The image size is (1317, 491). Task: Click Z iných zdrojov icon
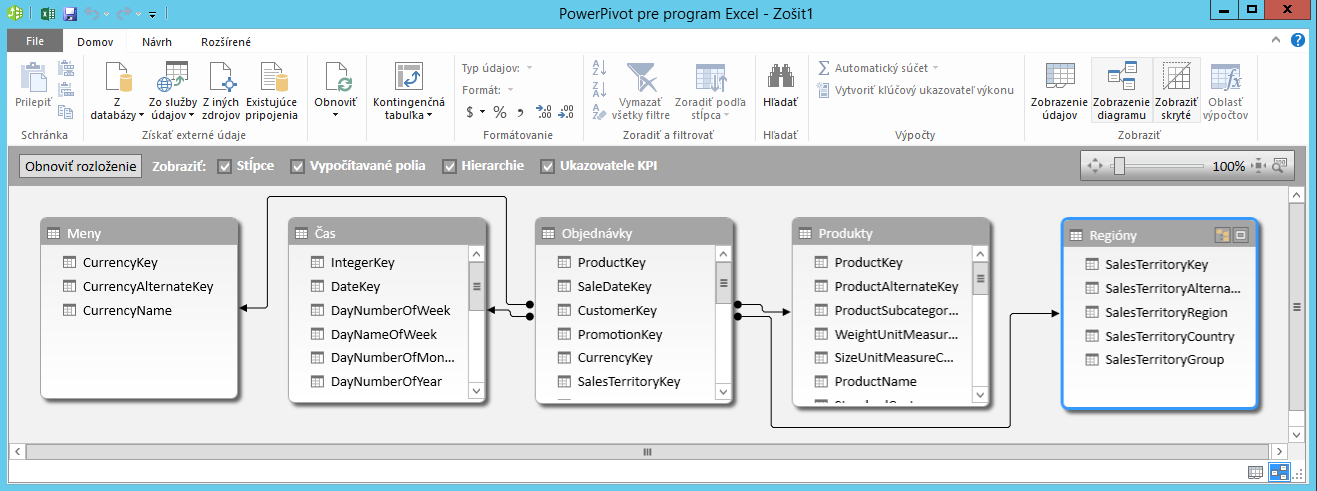tap(219, 78)
